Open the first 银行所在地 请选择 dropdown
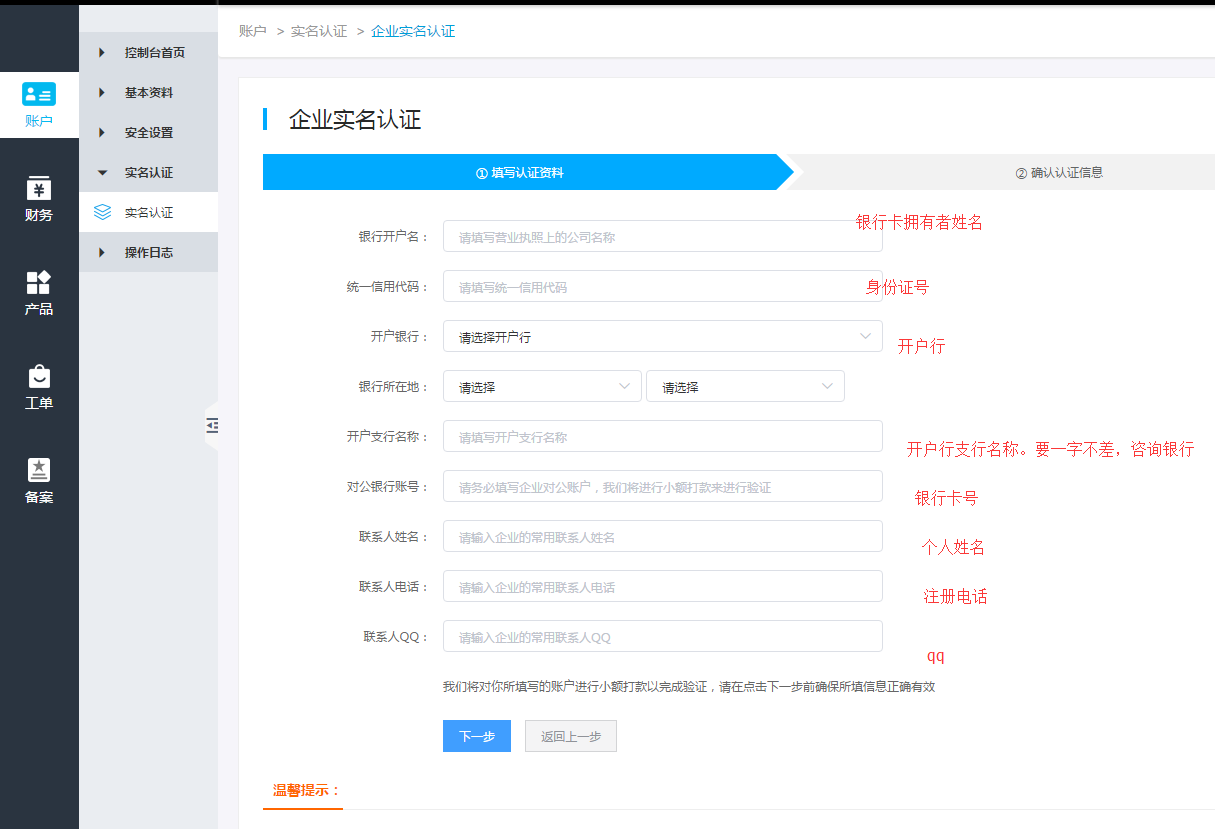 point(542,386)
